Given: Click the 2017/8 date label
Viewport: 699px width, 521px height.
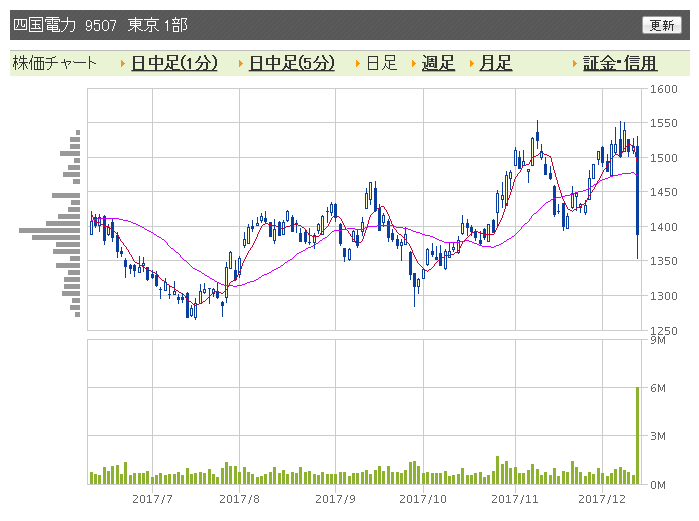Looking at the screenshot, I should tap(239, 499).
